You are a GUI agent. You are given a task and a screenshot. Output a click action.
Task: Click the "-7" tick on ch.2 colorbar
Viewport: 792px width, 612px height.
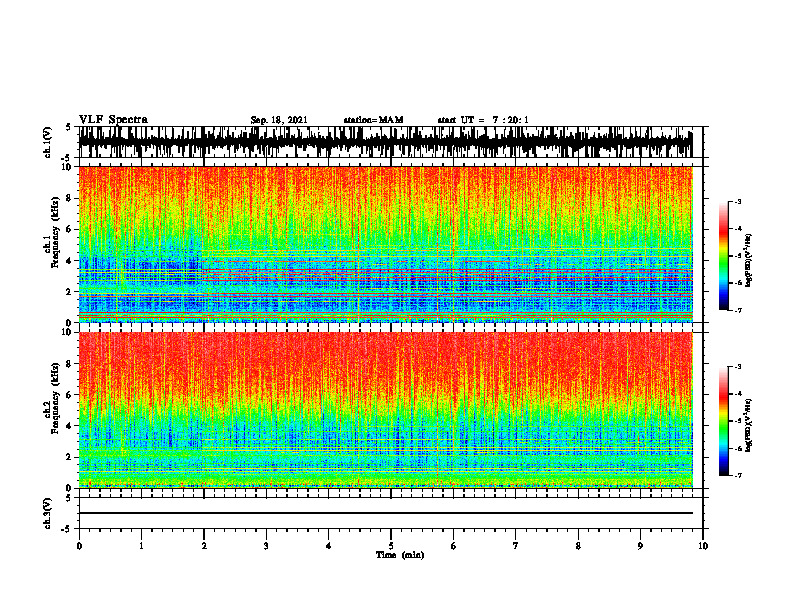(x=737, y=475)
